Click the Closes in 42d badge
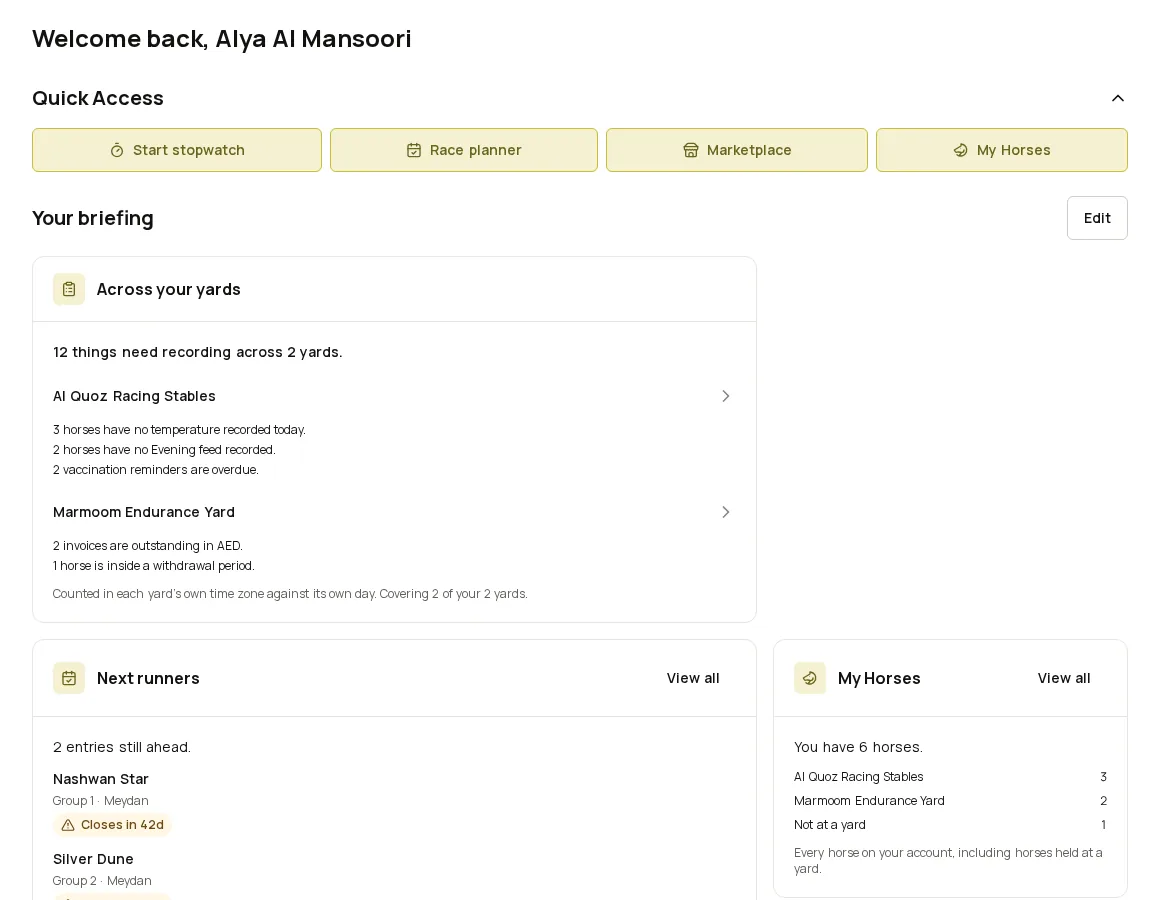The width and height of the screenshot is (1160, 900). click(x=112, y=825)
